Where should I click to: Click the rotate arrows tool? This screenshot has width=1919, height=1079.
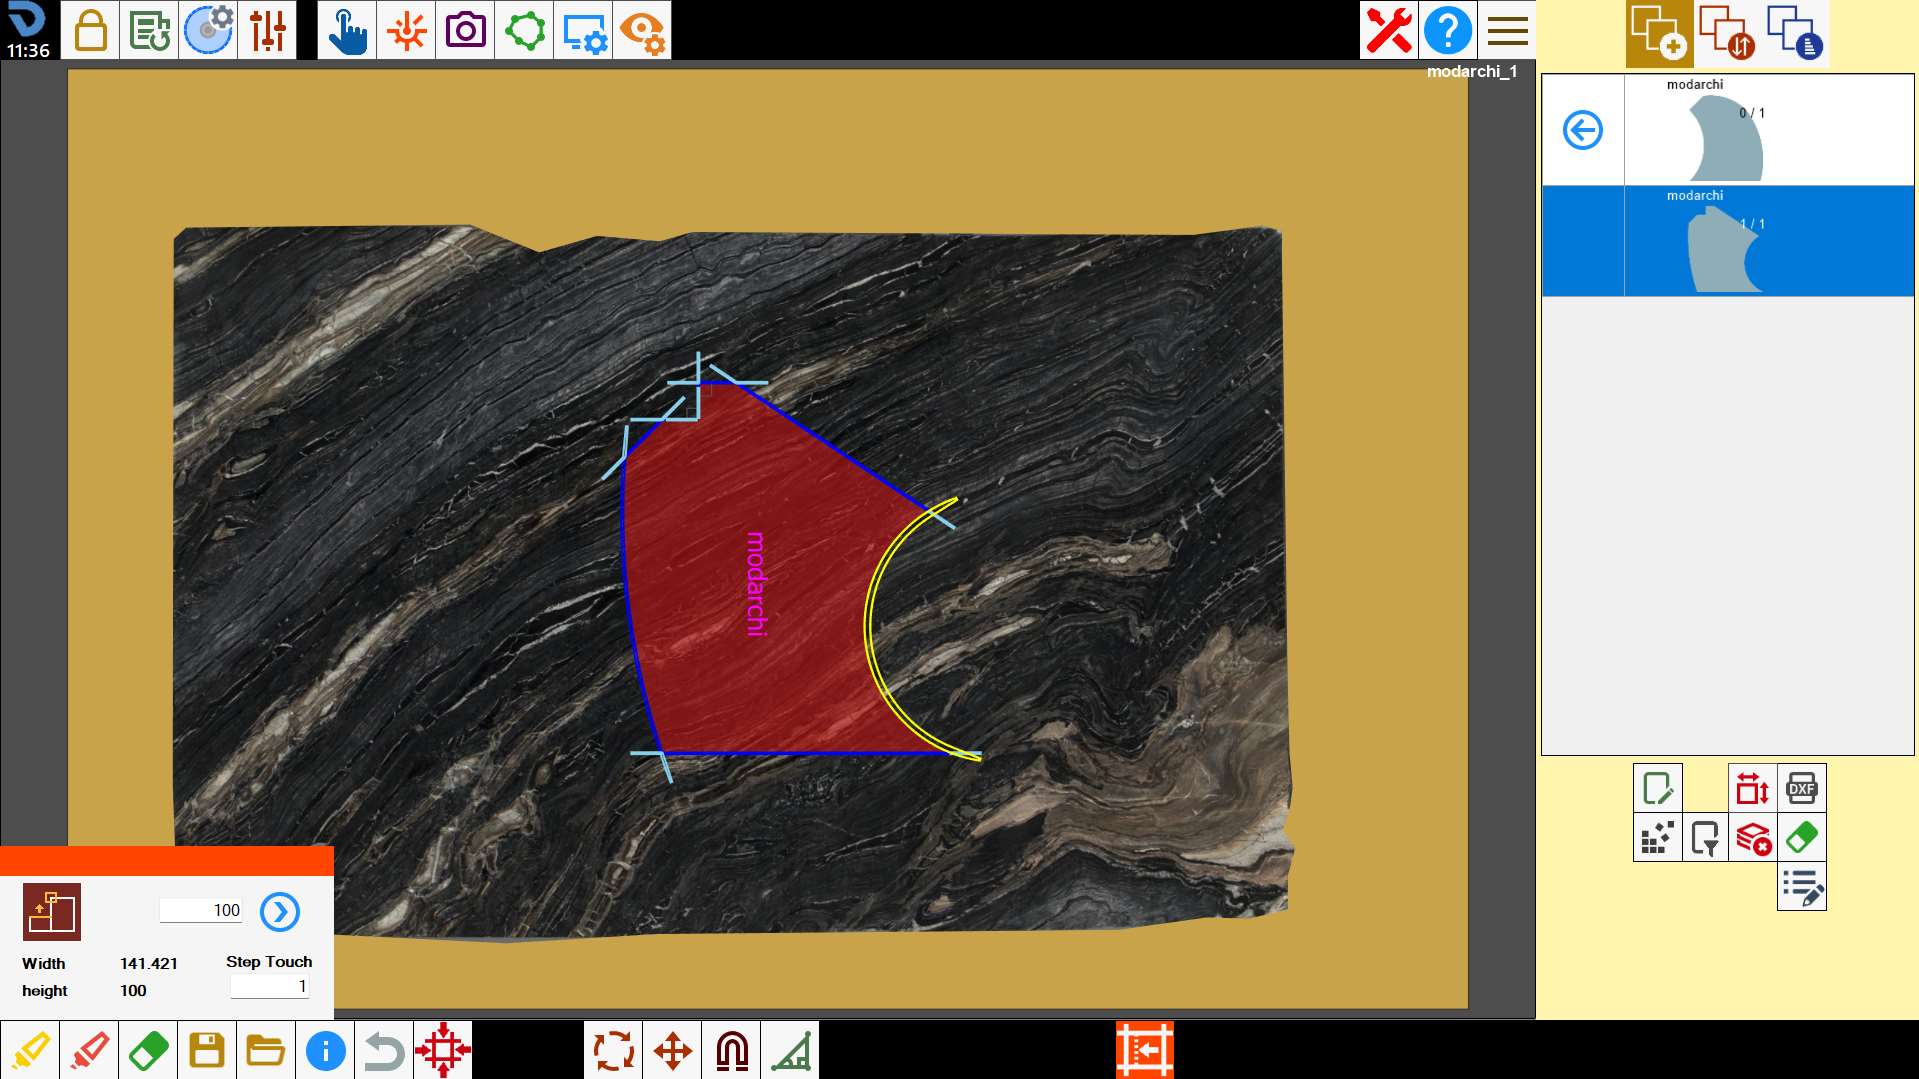pos(614,1050)
